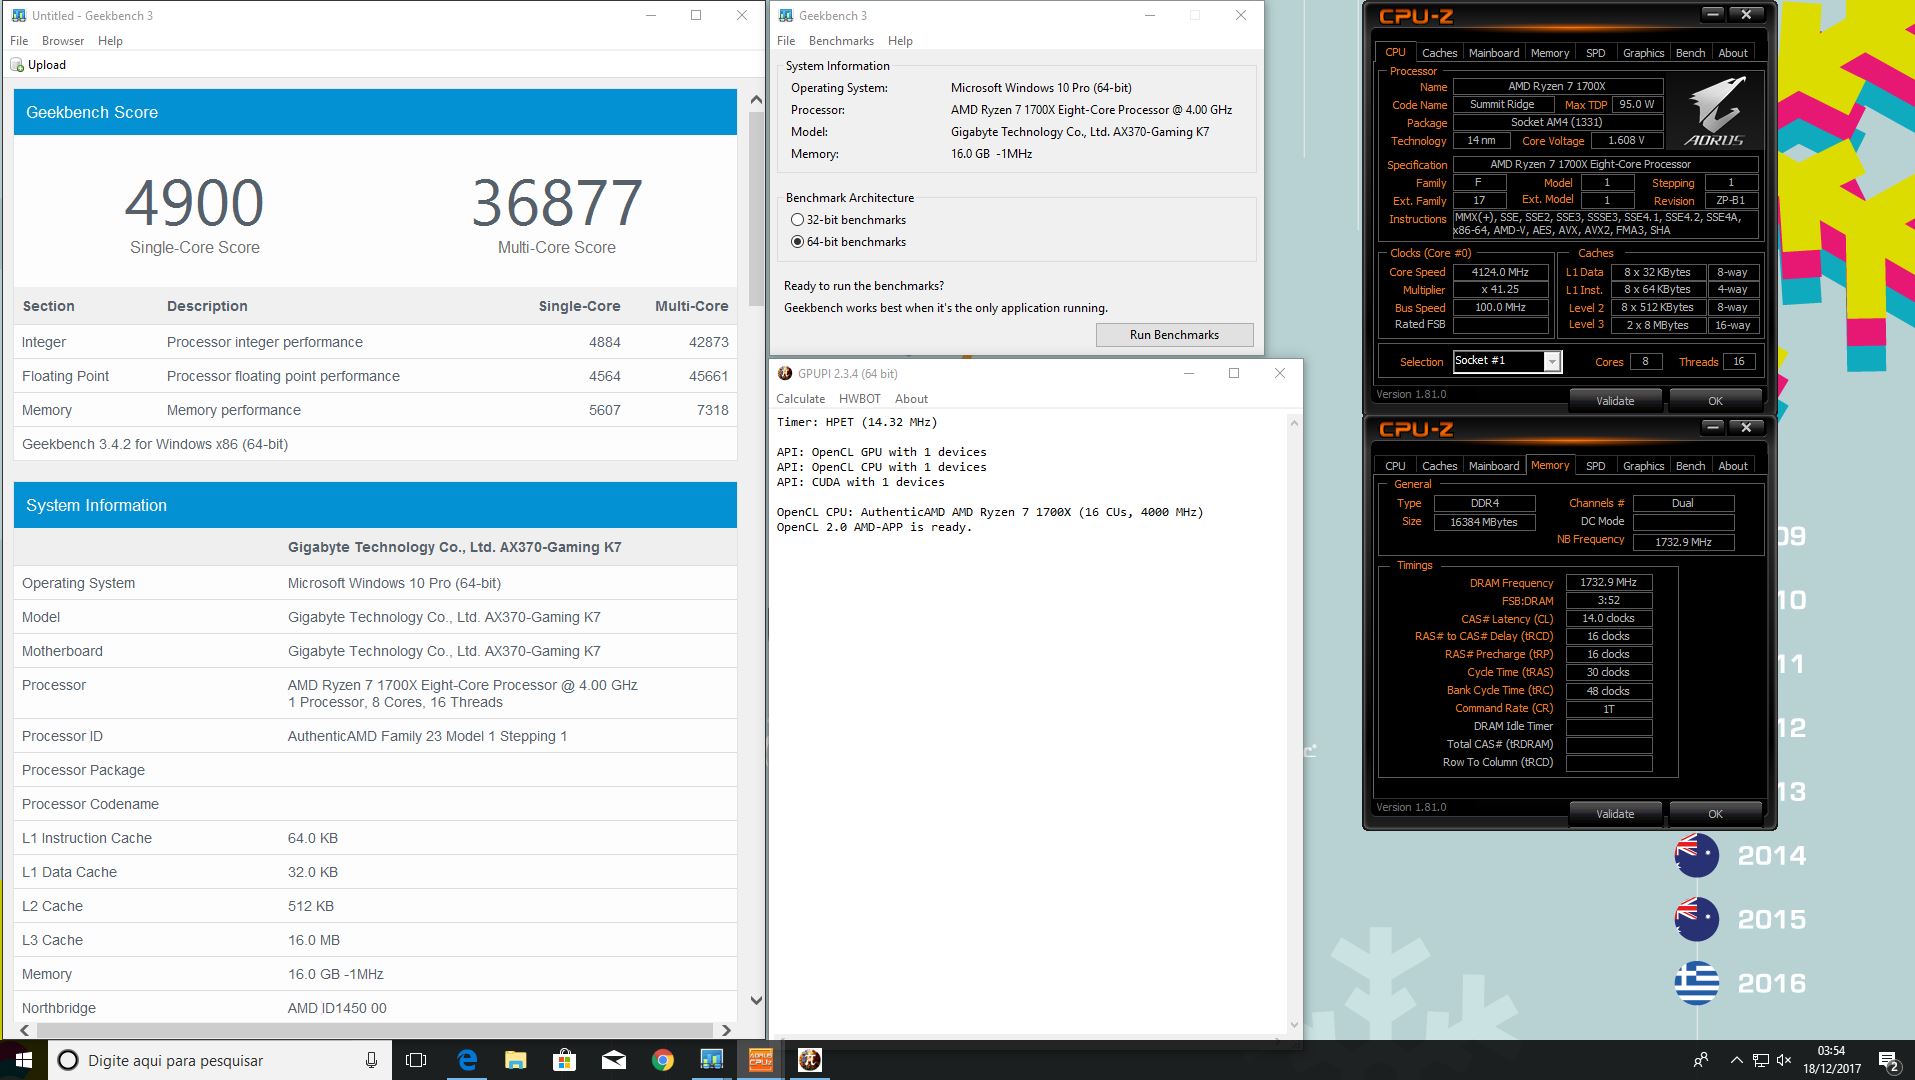Click the GPUPI output scrollbar down arrow
This screenshot has height=1080, width=1915.
pyautogui.click(x=1294, y=1024)
